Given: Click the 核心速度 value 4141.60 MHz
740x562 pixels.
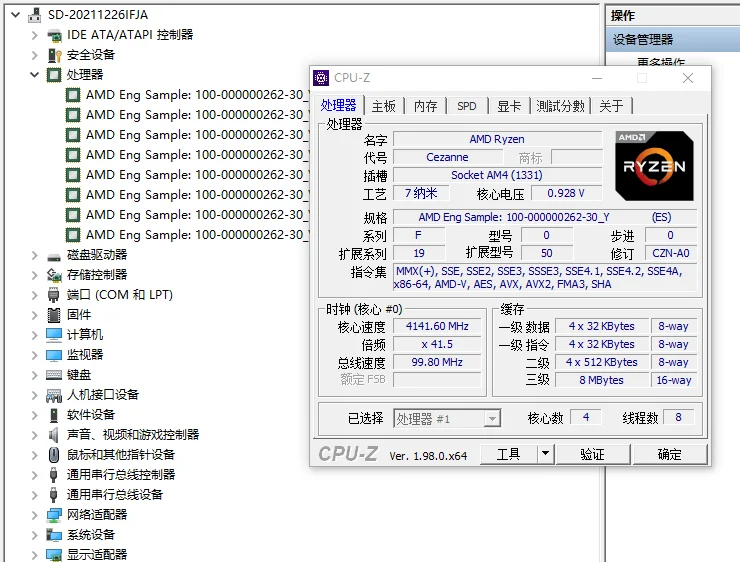Looking at the screenshot, I should coord(437,326).
